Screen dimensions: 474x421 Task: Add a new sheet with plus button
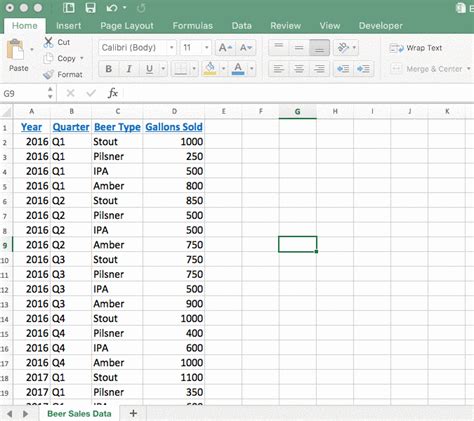[133, 414]
